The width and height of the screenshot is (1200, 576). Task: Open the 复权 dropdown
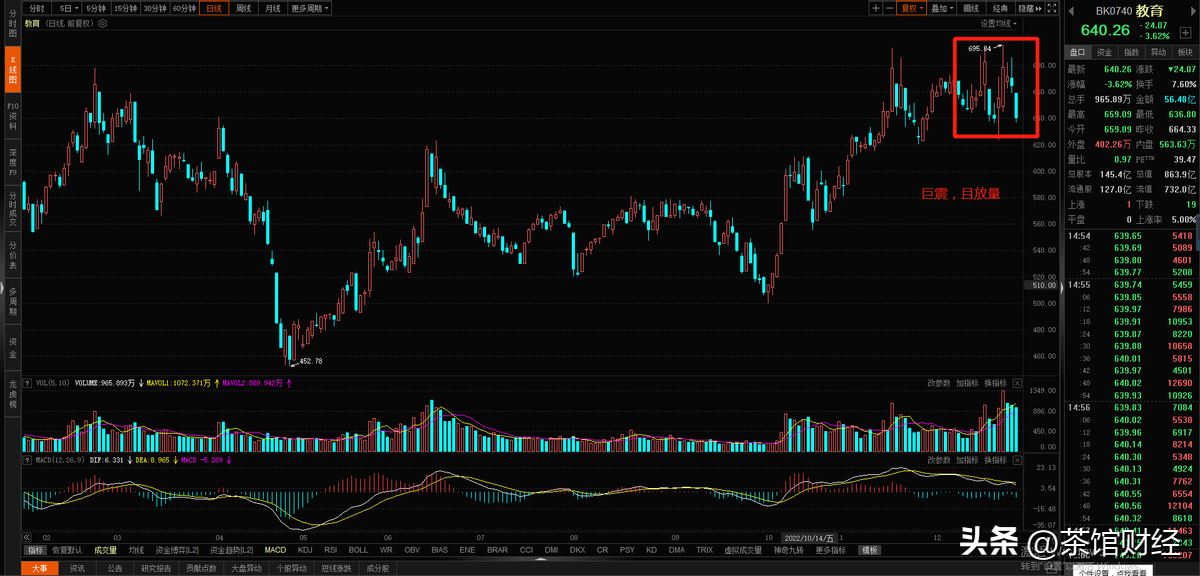pyautogui.click(x=911, y=8)
